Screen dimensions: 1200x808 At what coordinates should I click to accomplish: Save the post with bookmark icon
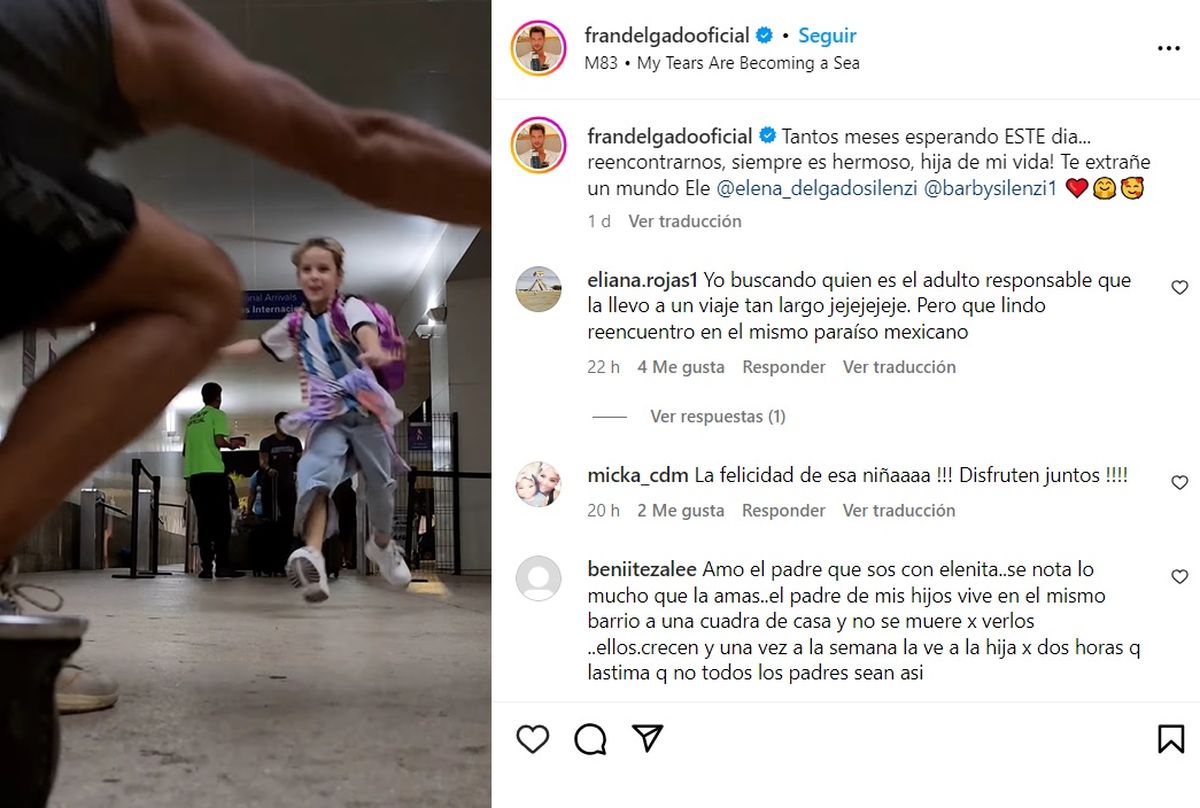click(x=1171, y=739)
